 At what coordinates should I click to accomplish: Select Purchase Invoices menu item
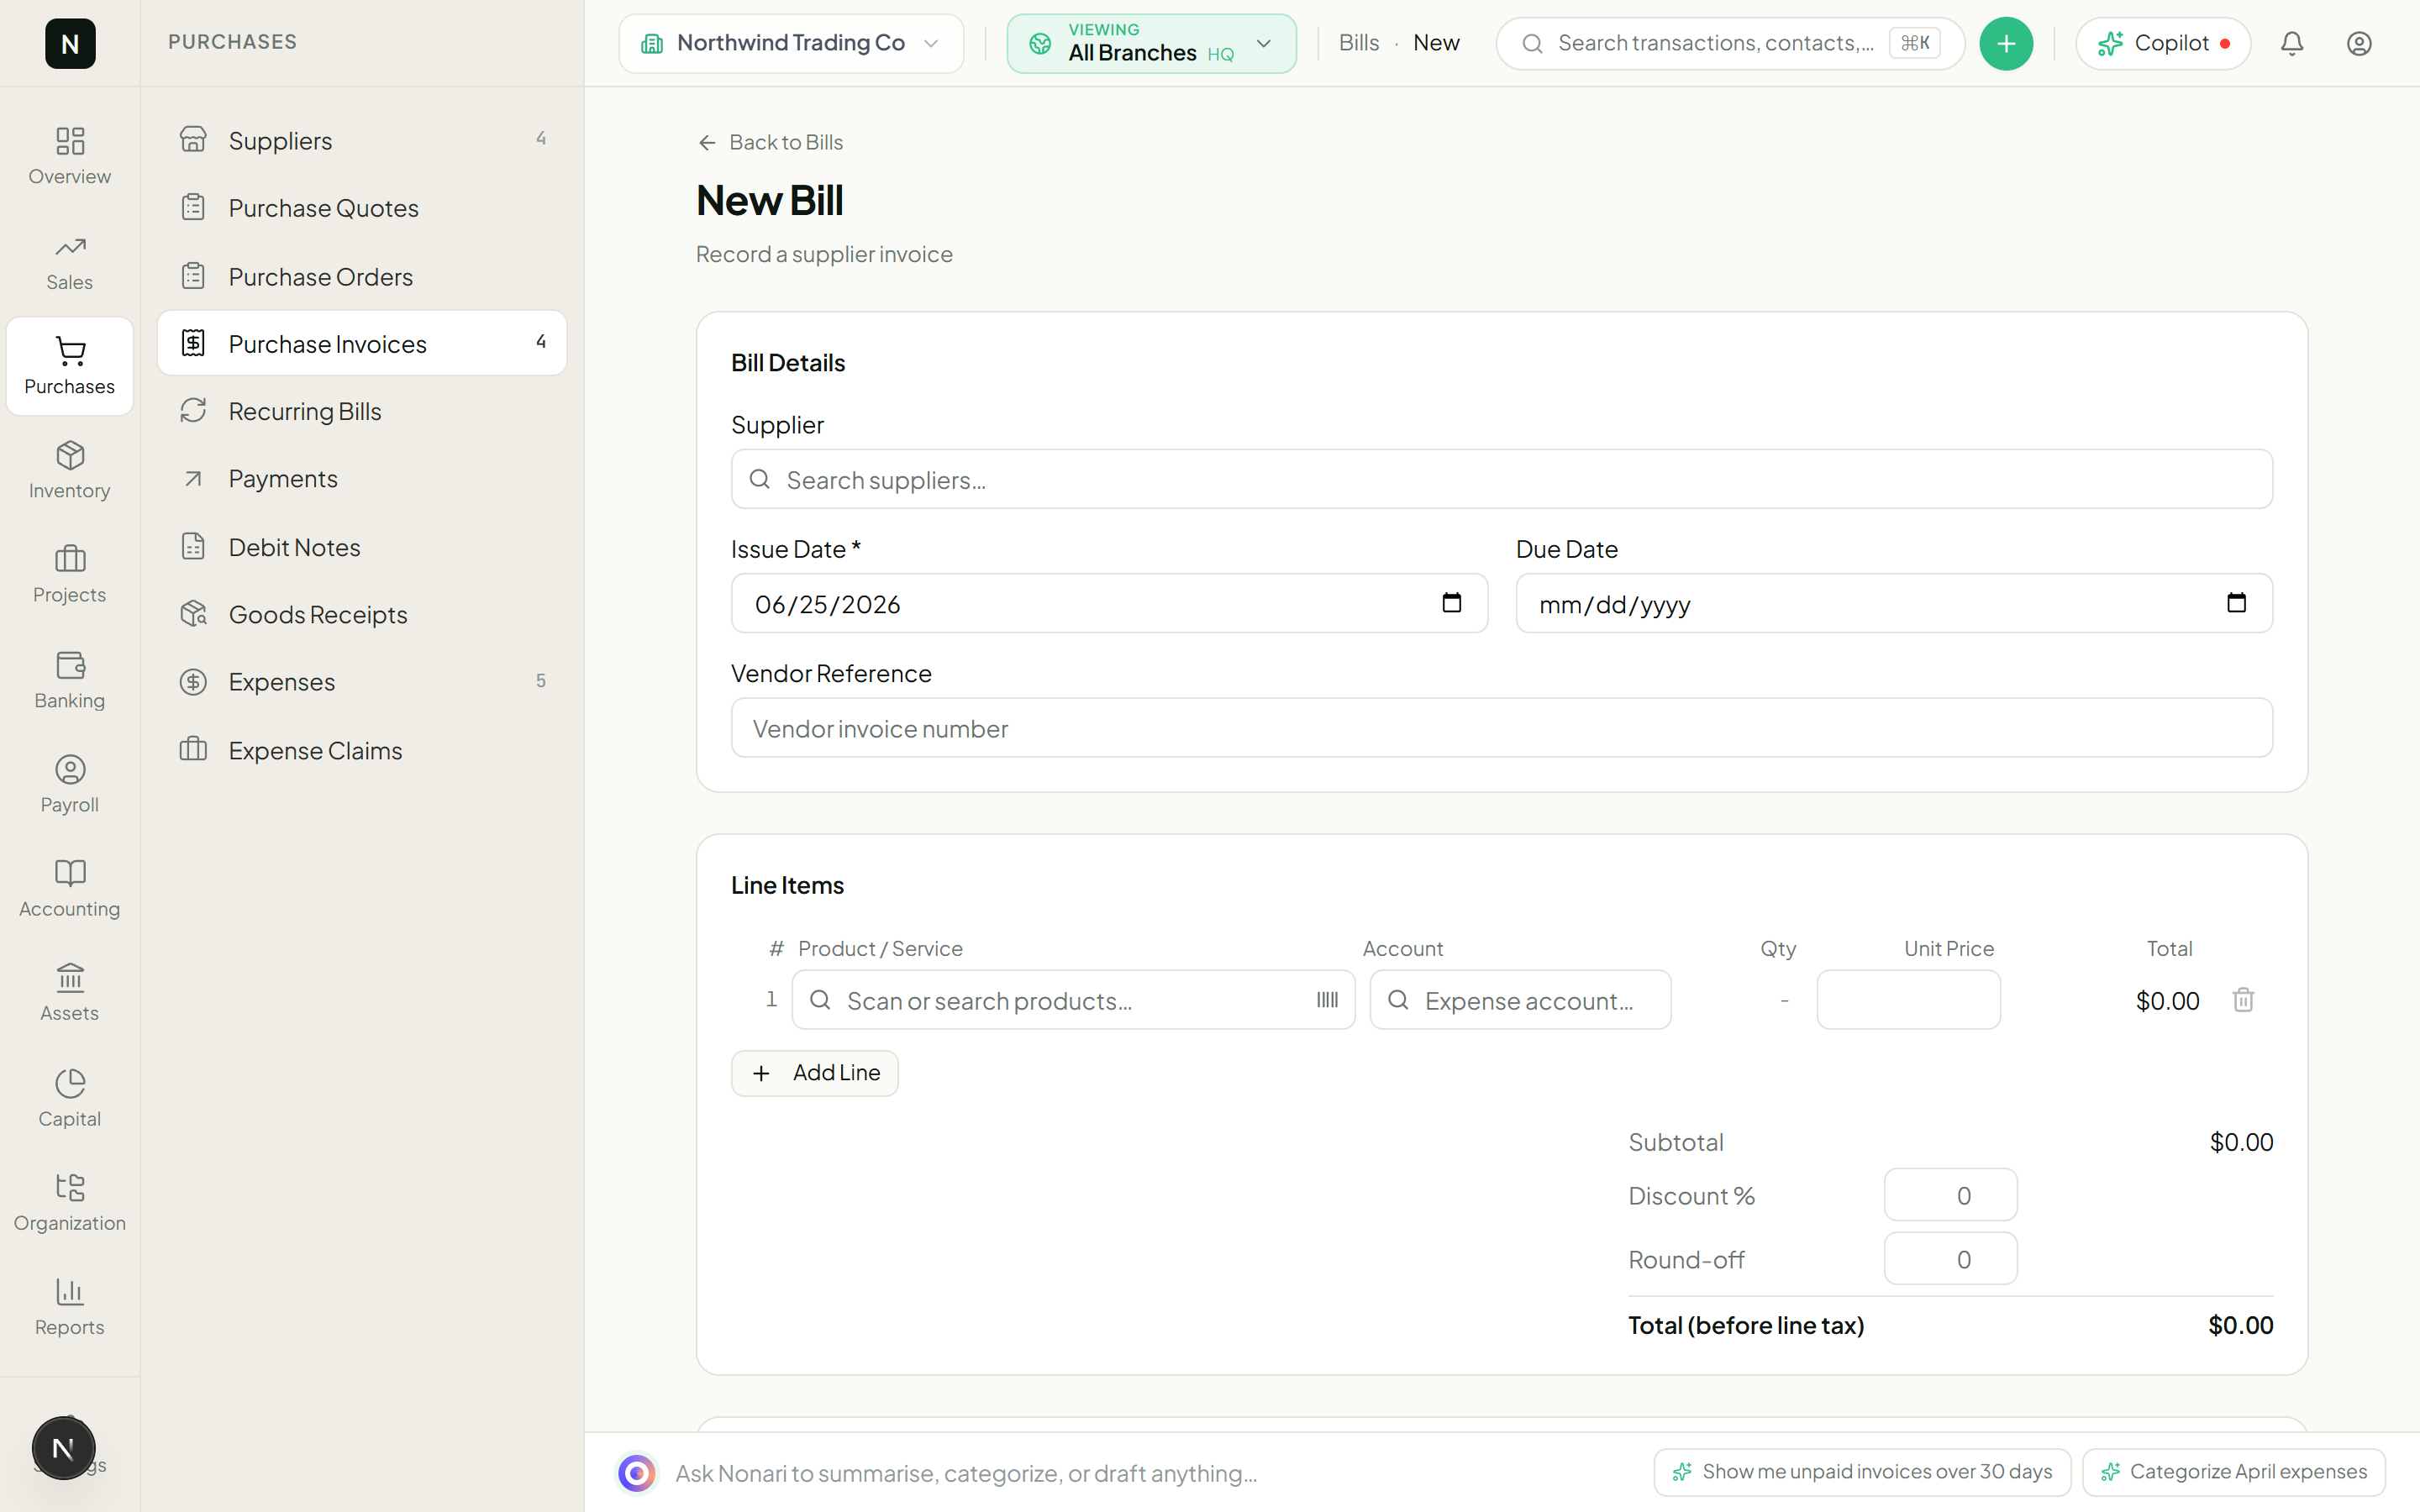tap(362, 343)
